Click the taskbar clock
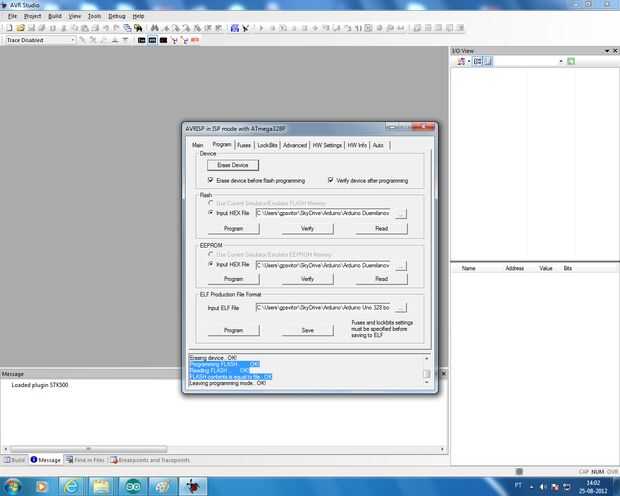 593,487
